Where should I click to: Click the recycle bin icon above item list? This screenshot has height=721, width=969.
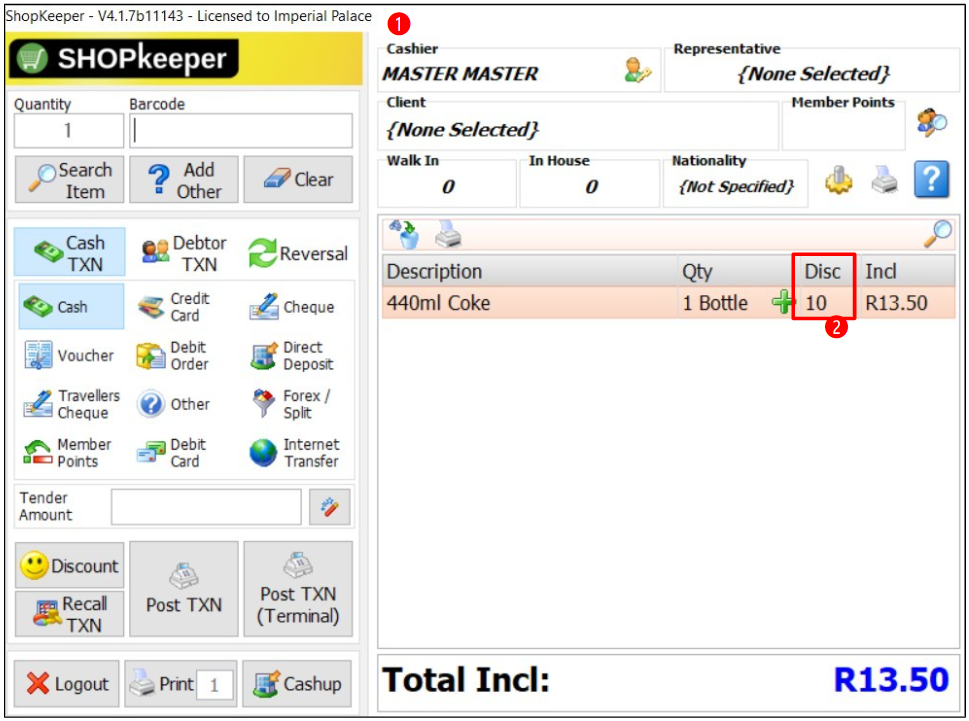click(404, 234)
